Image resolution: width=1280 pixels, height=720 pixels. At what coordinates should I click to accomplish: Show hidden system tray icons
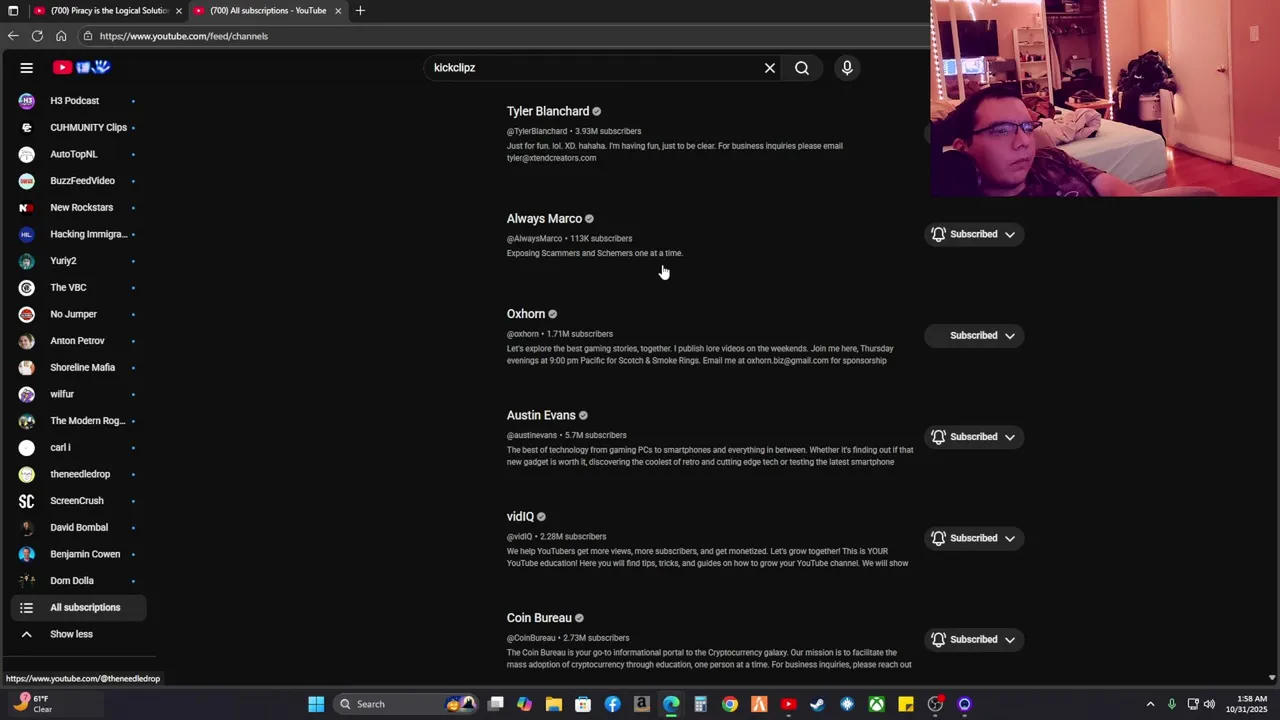[1150, 704]
